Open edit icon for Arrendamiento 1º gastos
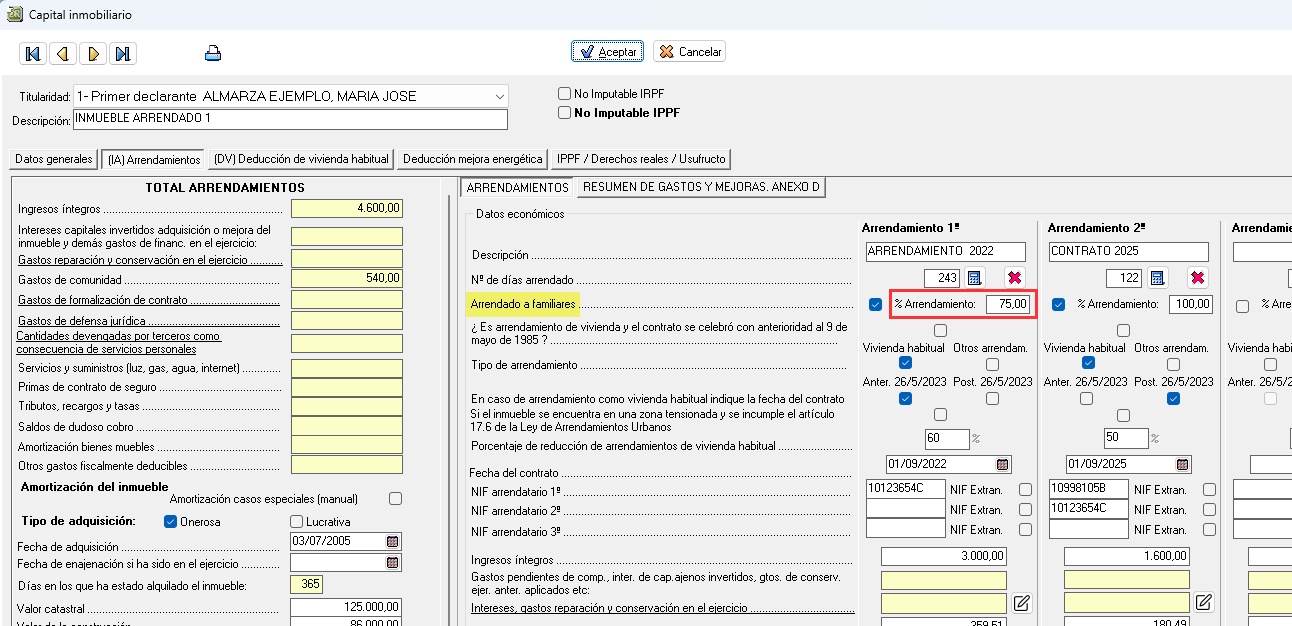 1021,602
